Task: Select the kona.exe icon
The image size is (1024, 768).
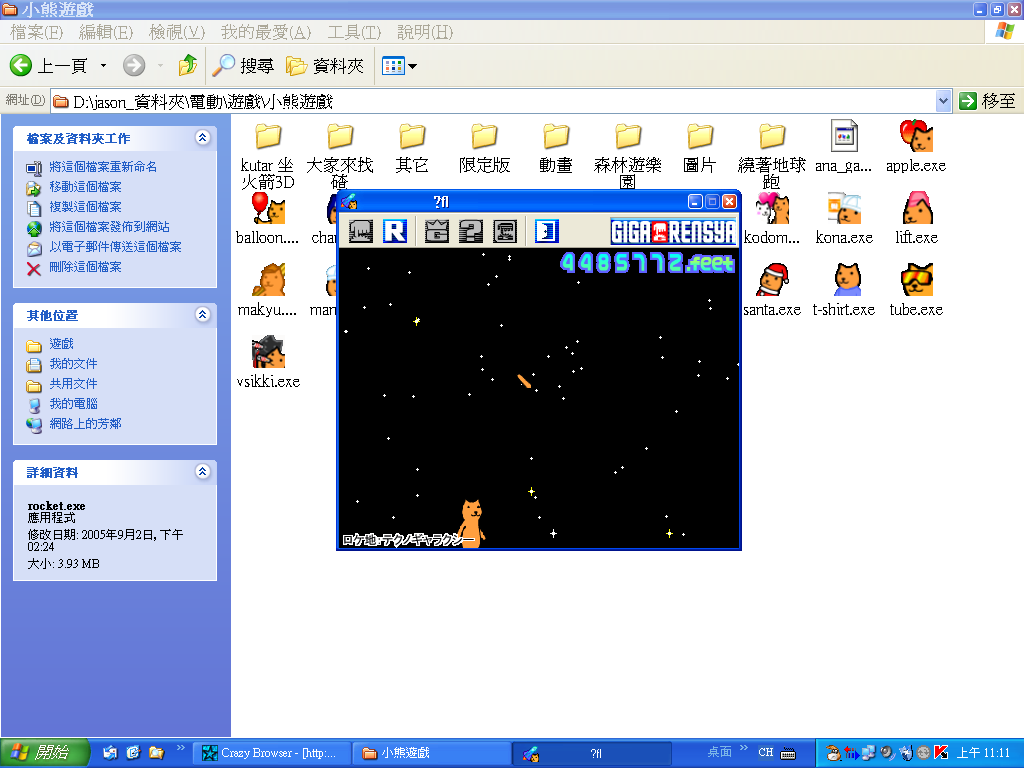Action: pyautogui.click(x=844, y=208)
